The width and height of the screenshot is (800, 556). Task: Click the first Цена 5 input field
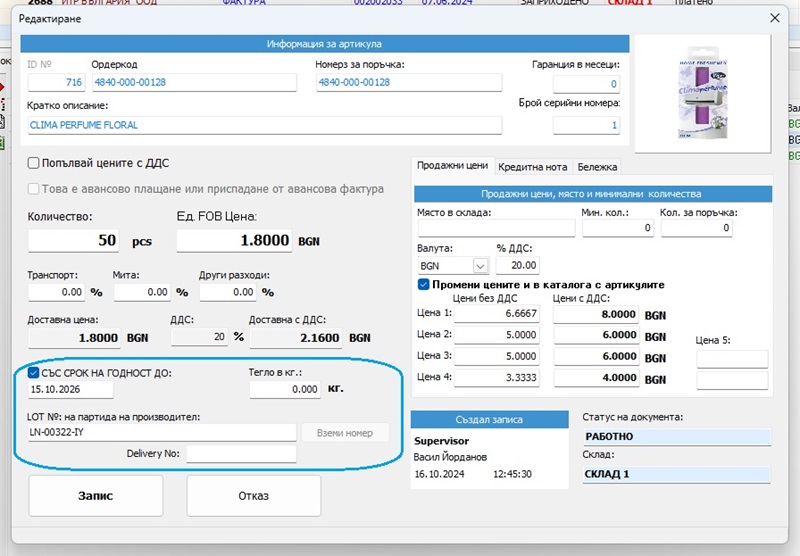(732, 359)
